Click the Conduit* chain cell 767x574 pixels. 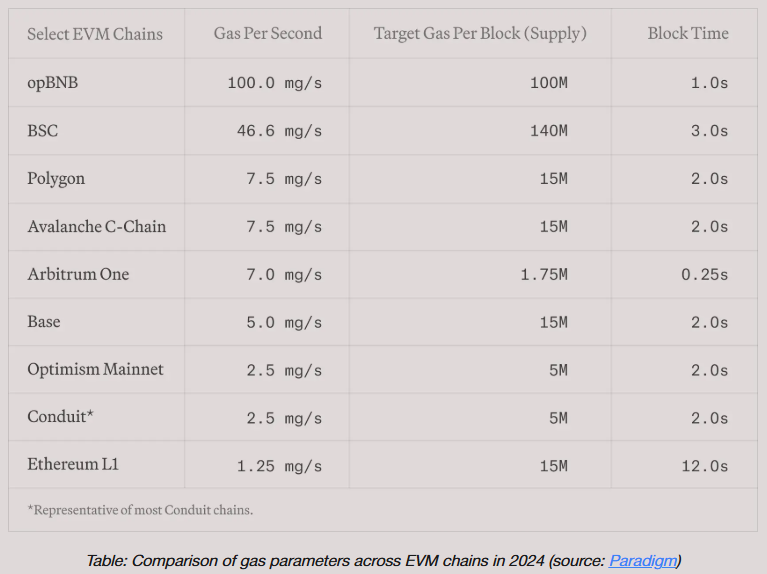point(60,417)
